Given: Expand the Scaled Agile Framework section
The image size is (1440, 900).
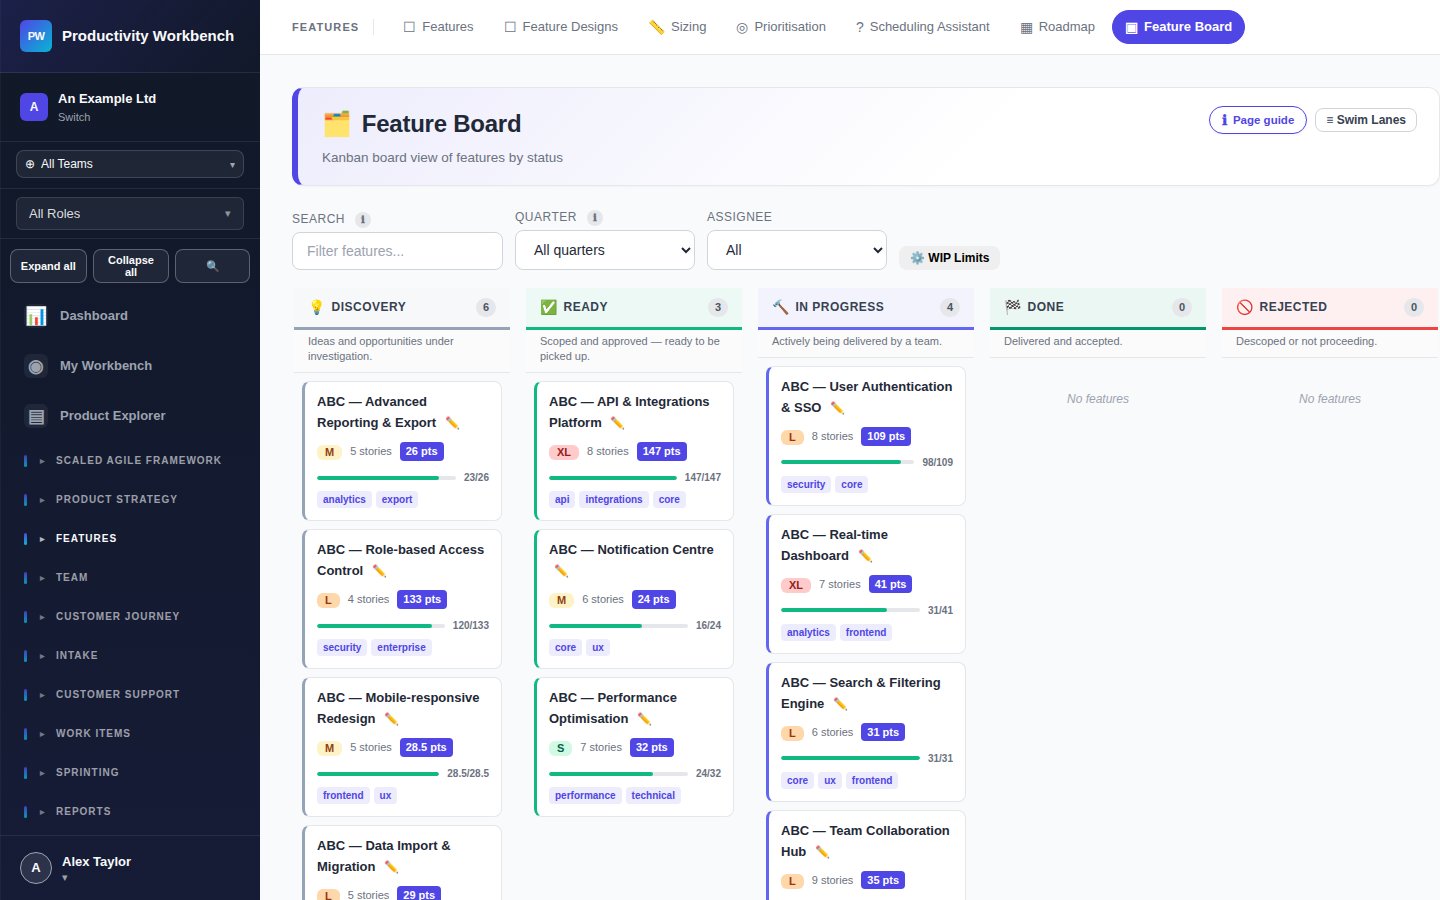Looking at the screenshot, I should coord(130,461).
